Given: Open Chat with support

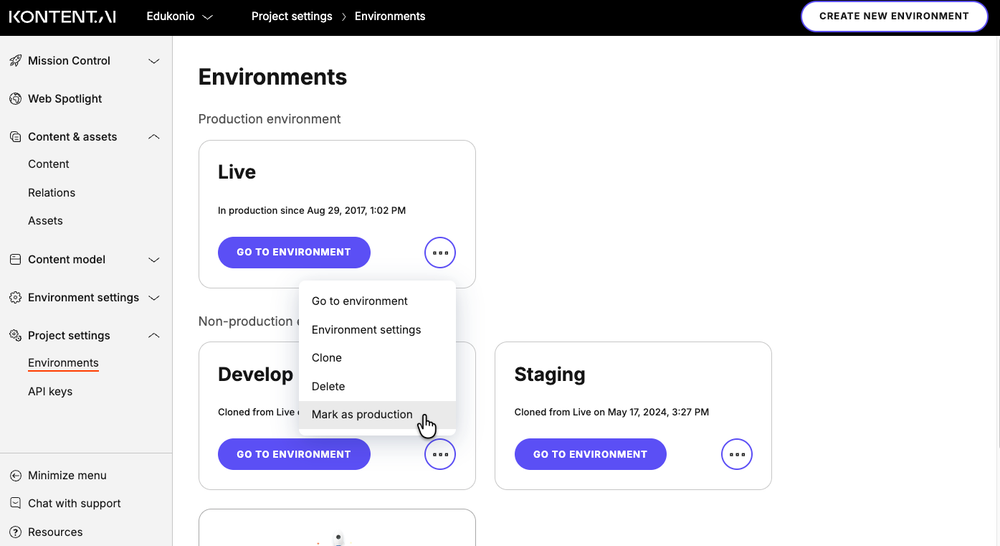Looking at the screenshot, I should tap(74, 504).
